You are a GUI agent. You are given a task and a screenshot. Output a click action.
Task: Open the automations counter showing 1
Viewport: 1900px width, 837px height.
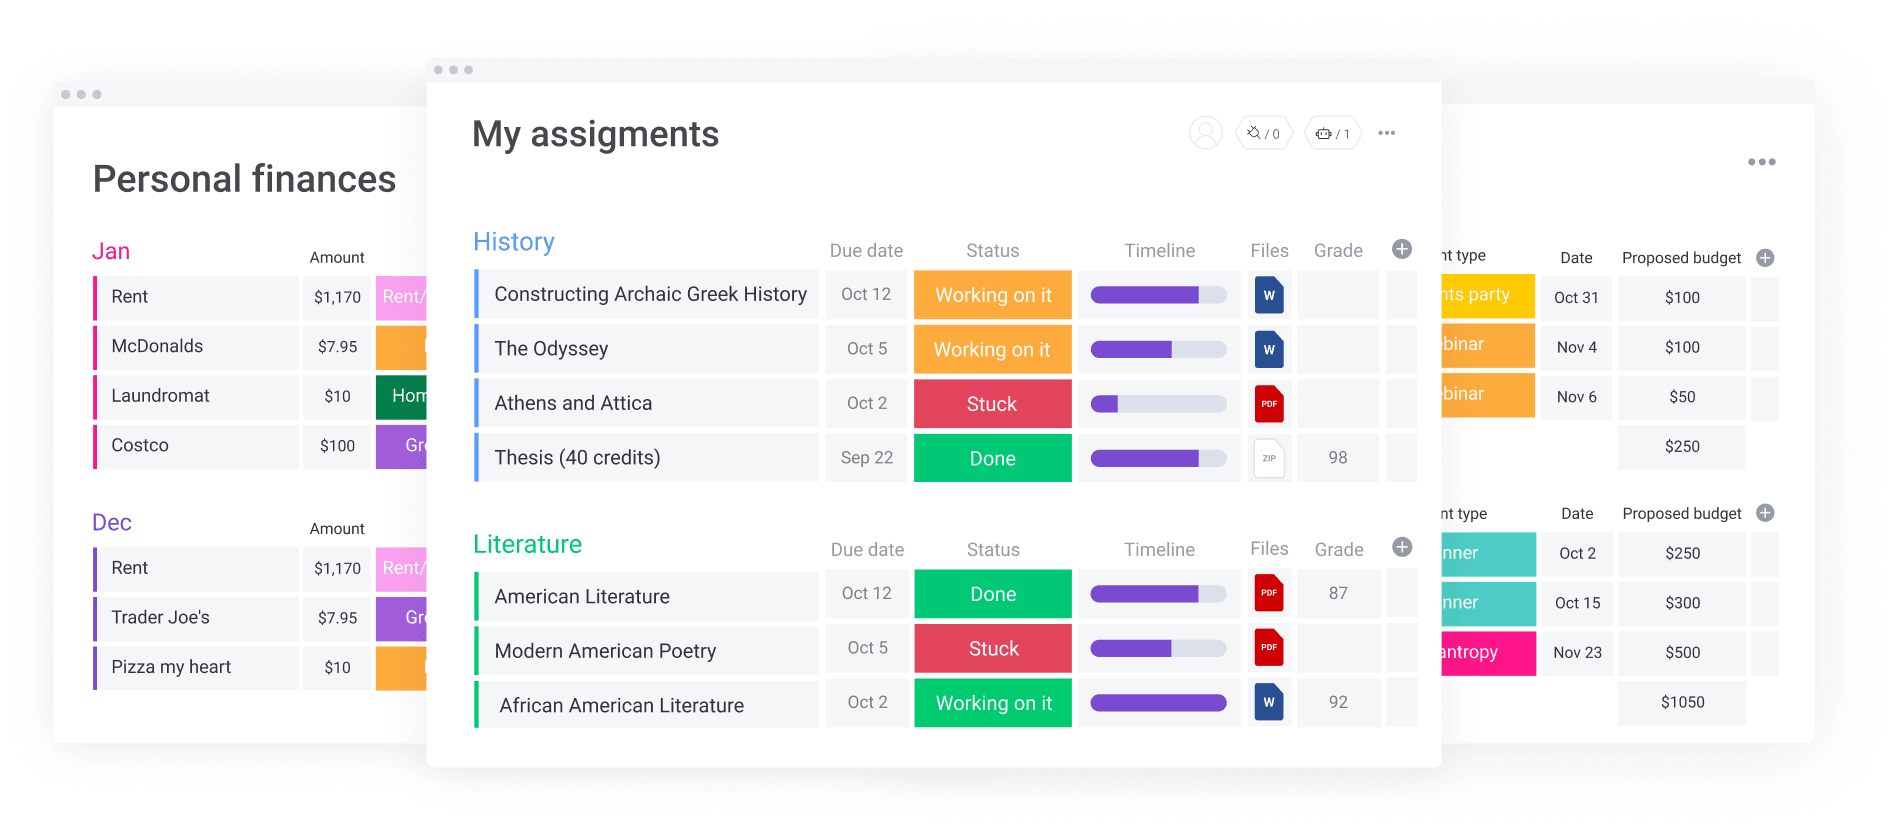(1333, 133)
